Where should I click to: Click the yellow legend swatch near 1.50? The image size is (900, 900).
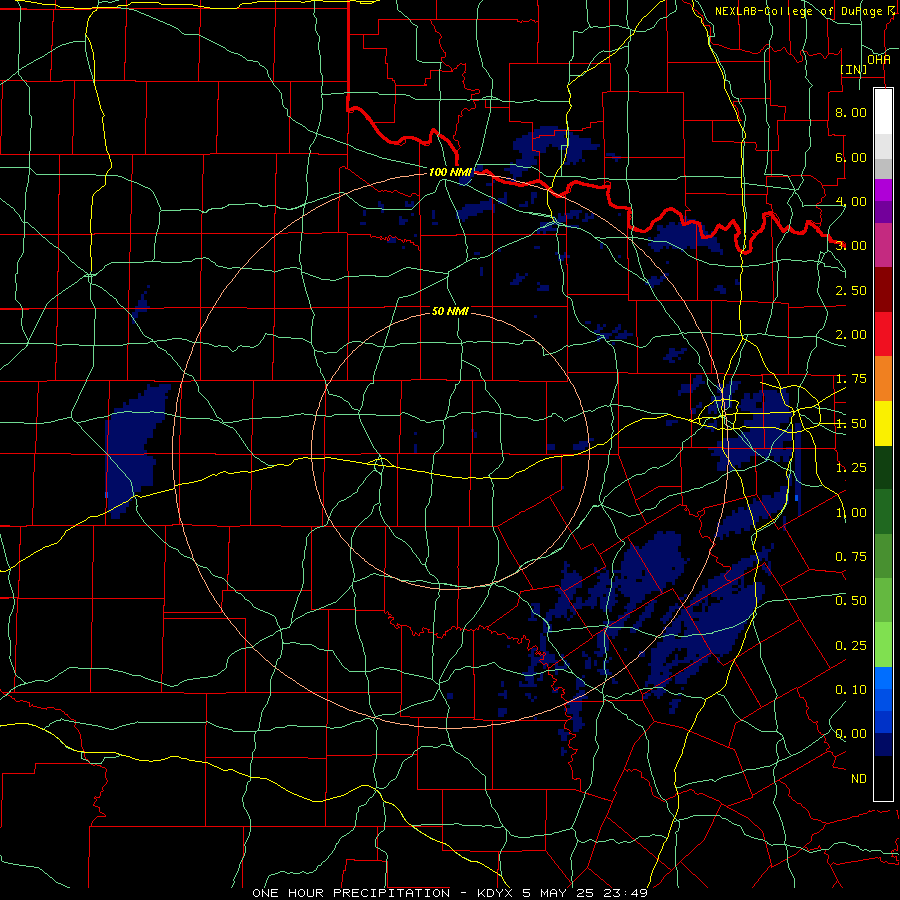(x=883, y=423)
